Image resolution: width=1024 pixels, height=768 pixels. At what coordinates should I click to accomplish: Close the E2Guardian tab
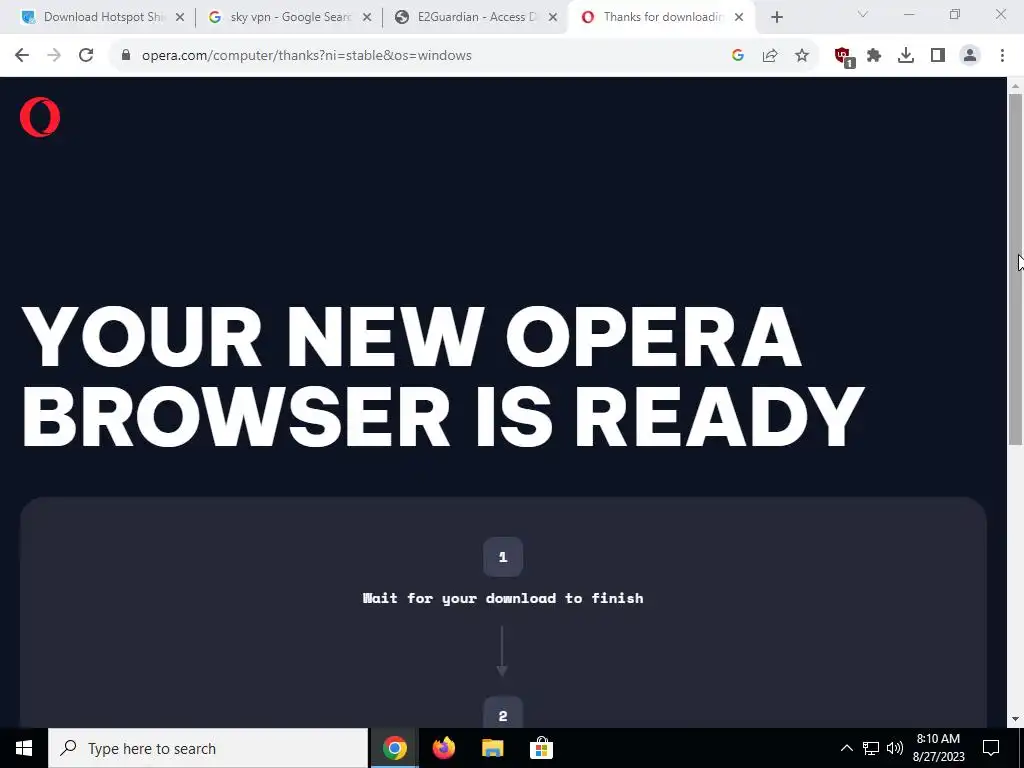[x=553, y=17]
